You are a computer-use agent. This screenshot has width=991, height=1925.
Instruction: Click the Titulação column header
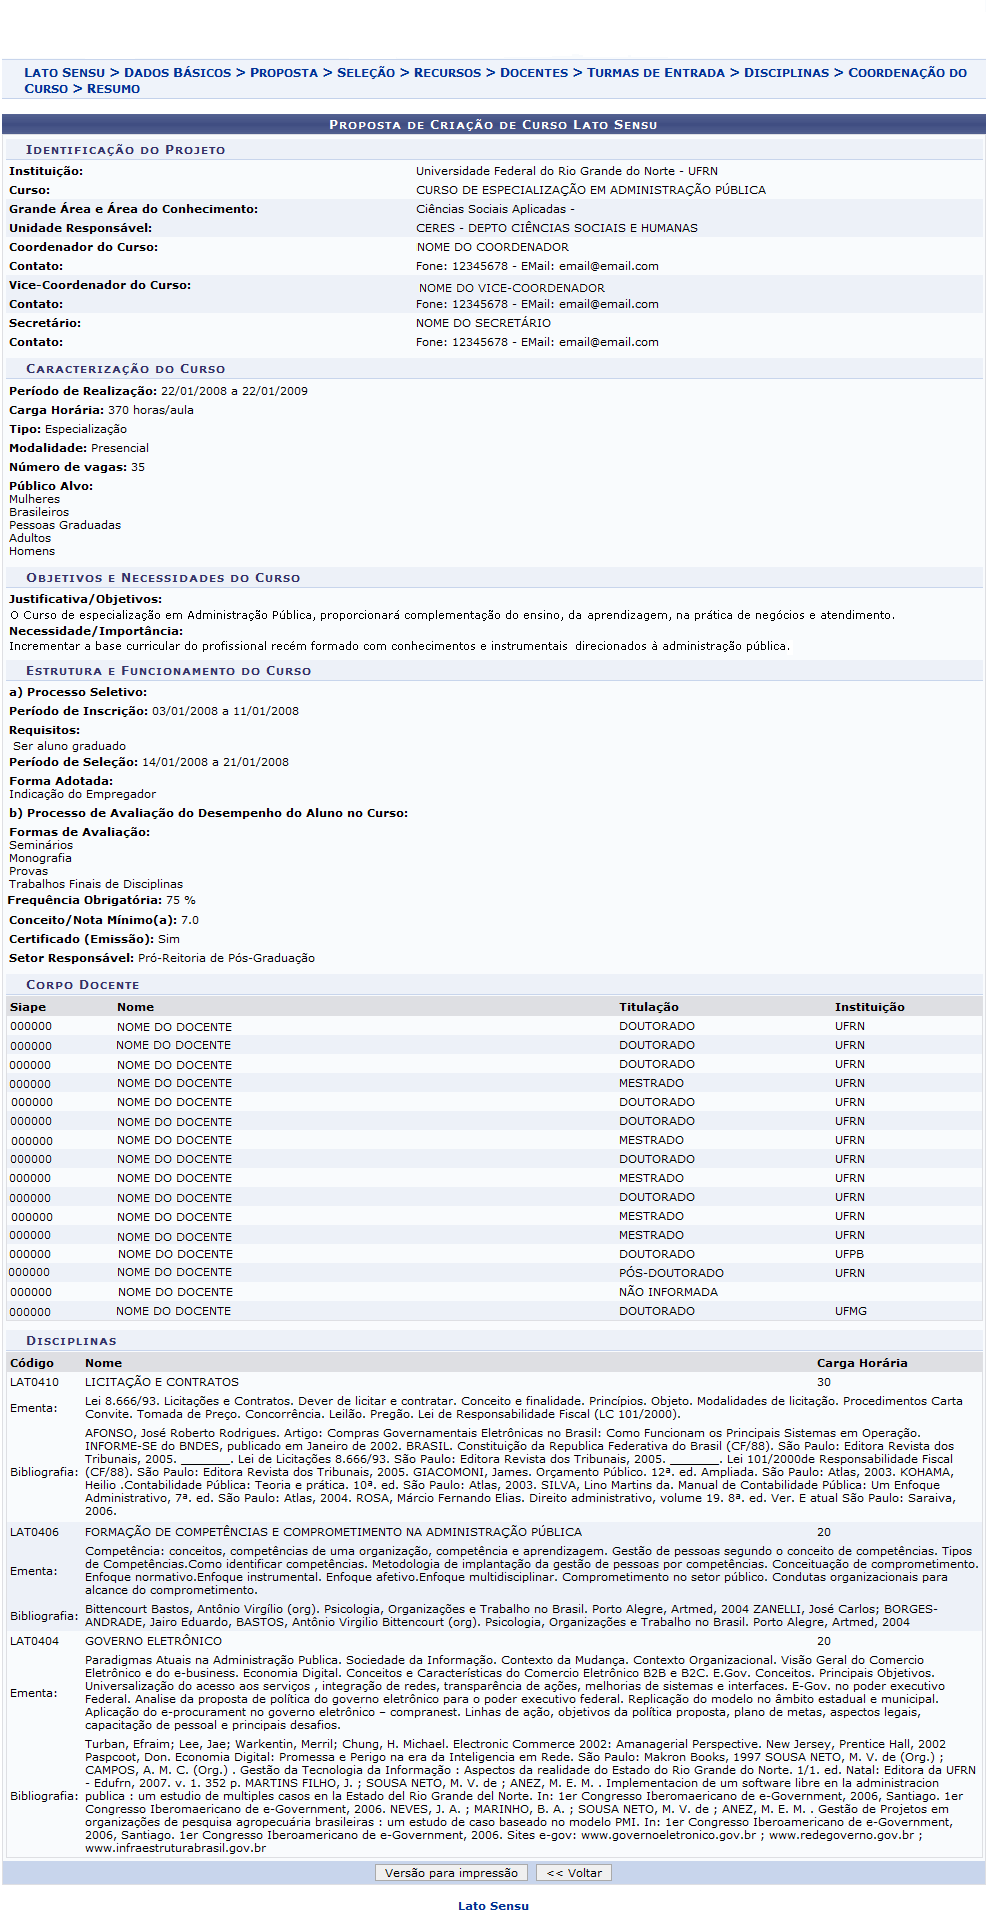pyautogui.click(x=649, y=1007)
